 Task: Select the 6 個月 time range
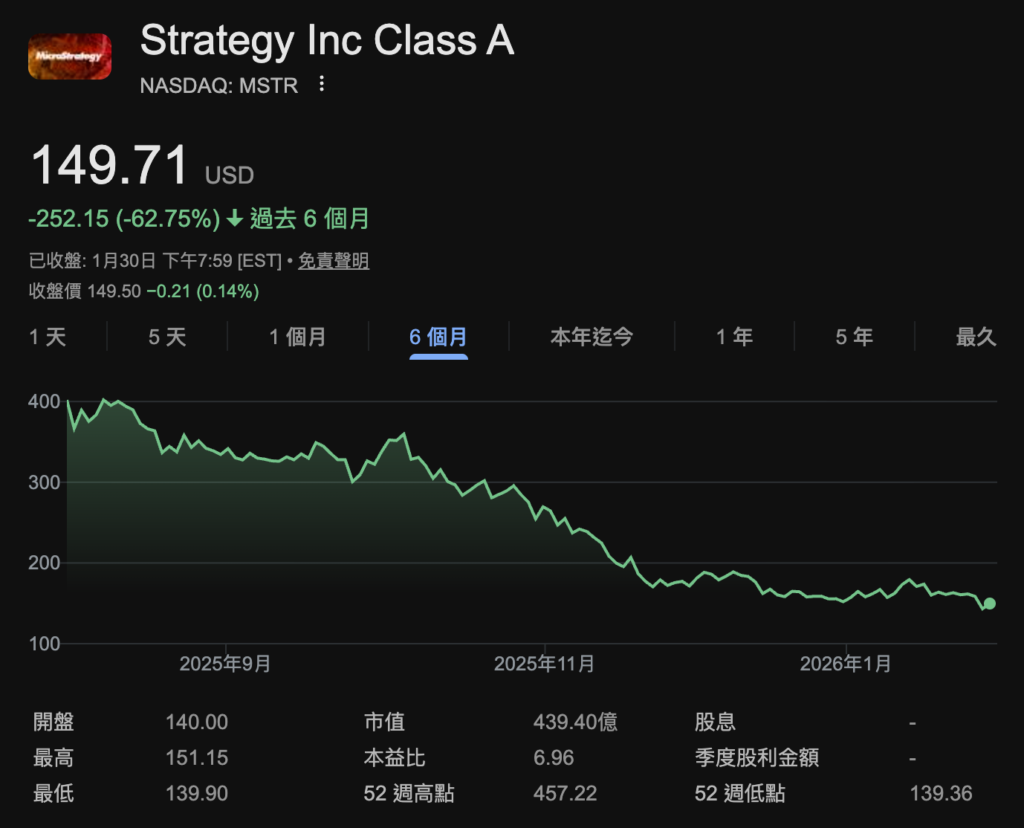click(438, 337)
